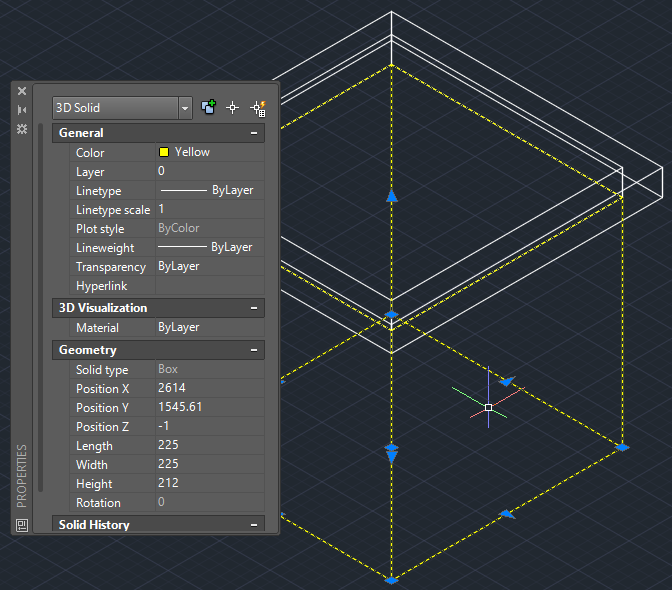The height and width of the screenshot is (590, 672).
Task: Click the Solid type Box value
Action: (210, 369)
